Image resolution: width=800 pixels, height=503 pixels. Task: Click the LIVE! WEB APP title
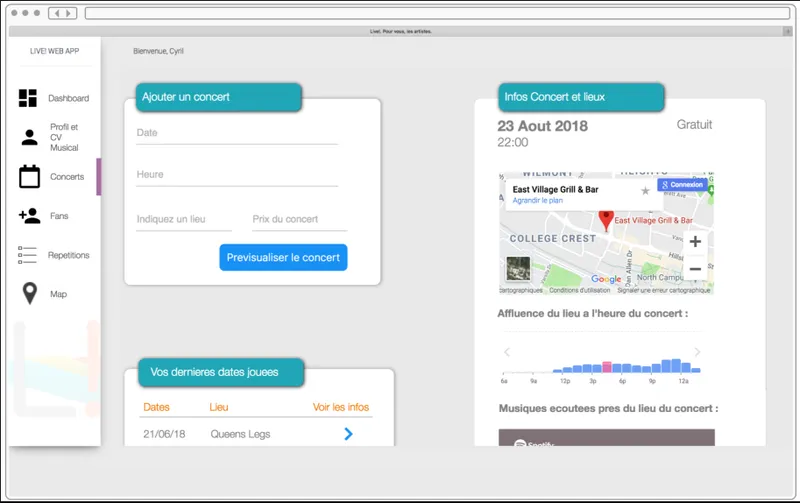pyautogui.click(x=55, y=51)
